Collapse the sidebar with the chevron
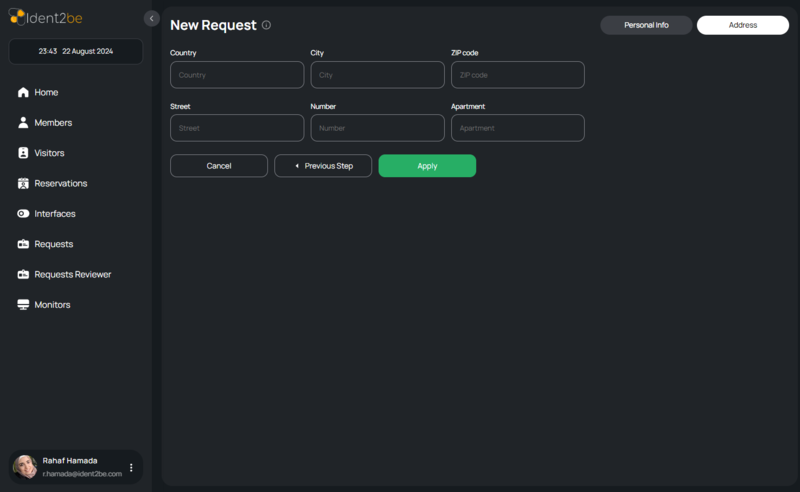 click(152, 18)
